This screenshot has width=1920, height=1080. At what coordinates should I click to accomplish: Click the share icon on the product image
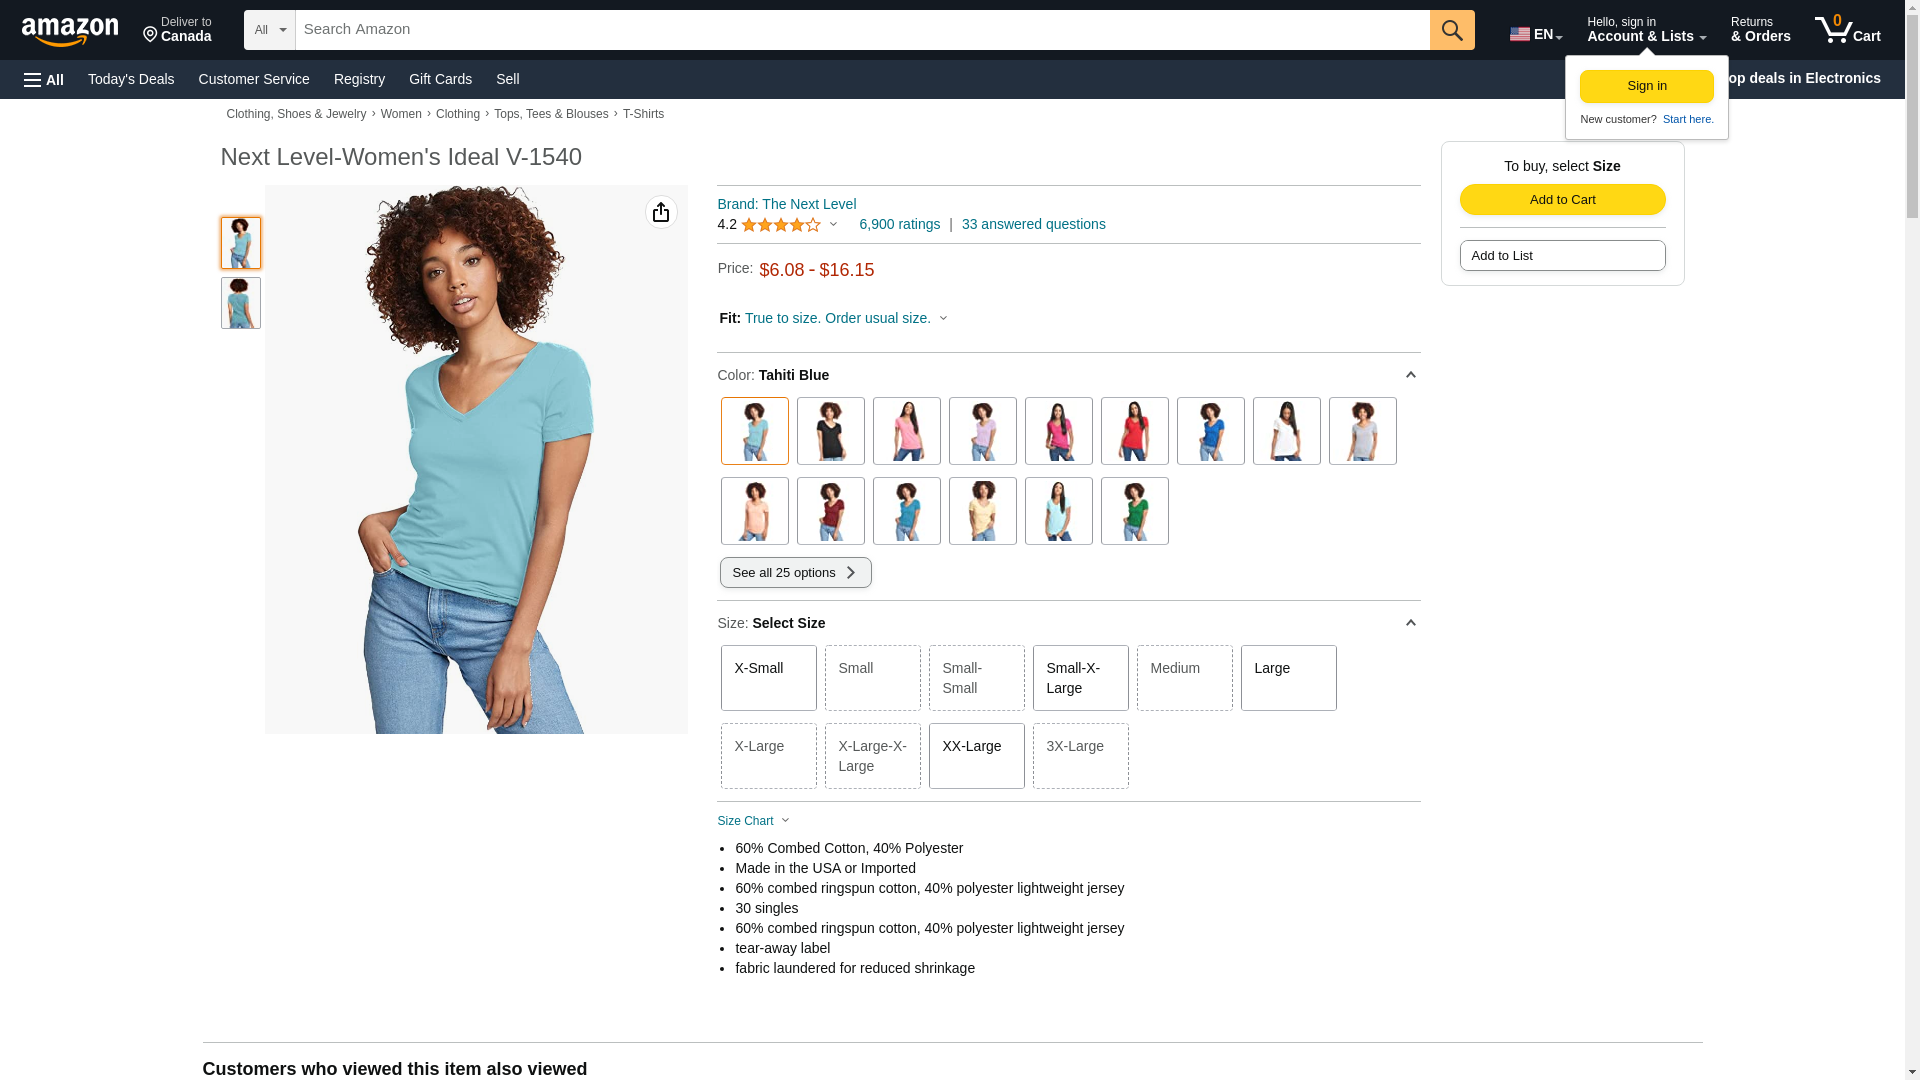pyautogui.click(x=660, y=212)
